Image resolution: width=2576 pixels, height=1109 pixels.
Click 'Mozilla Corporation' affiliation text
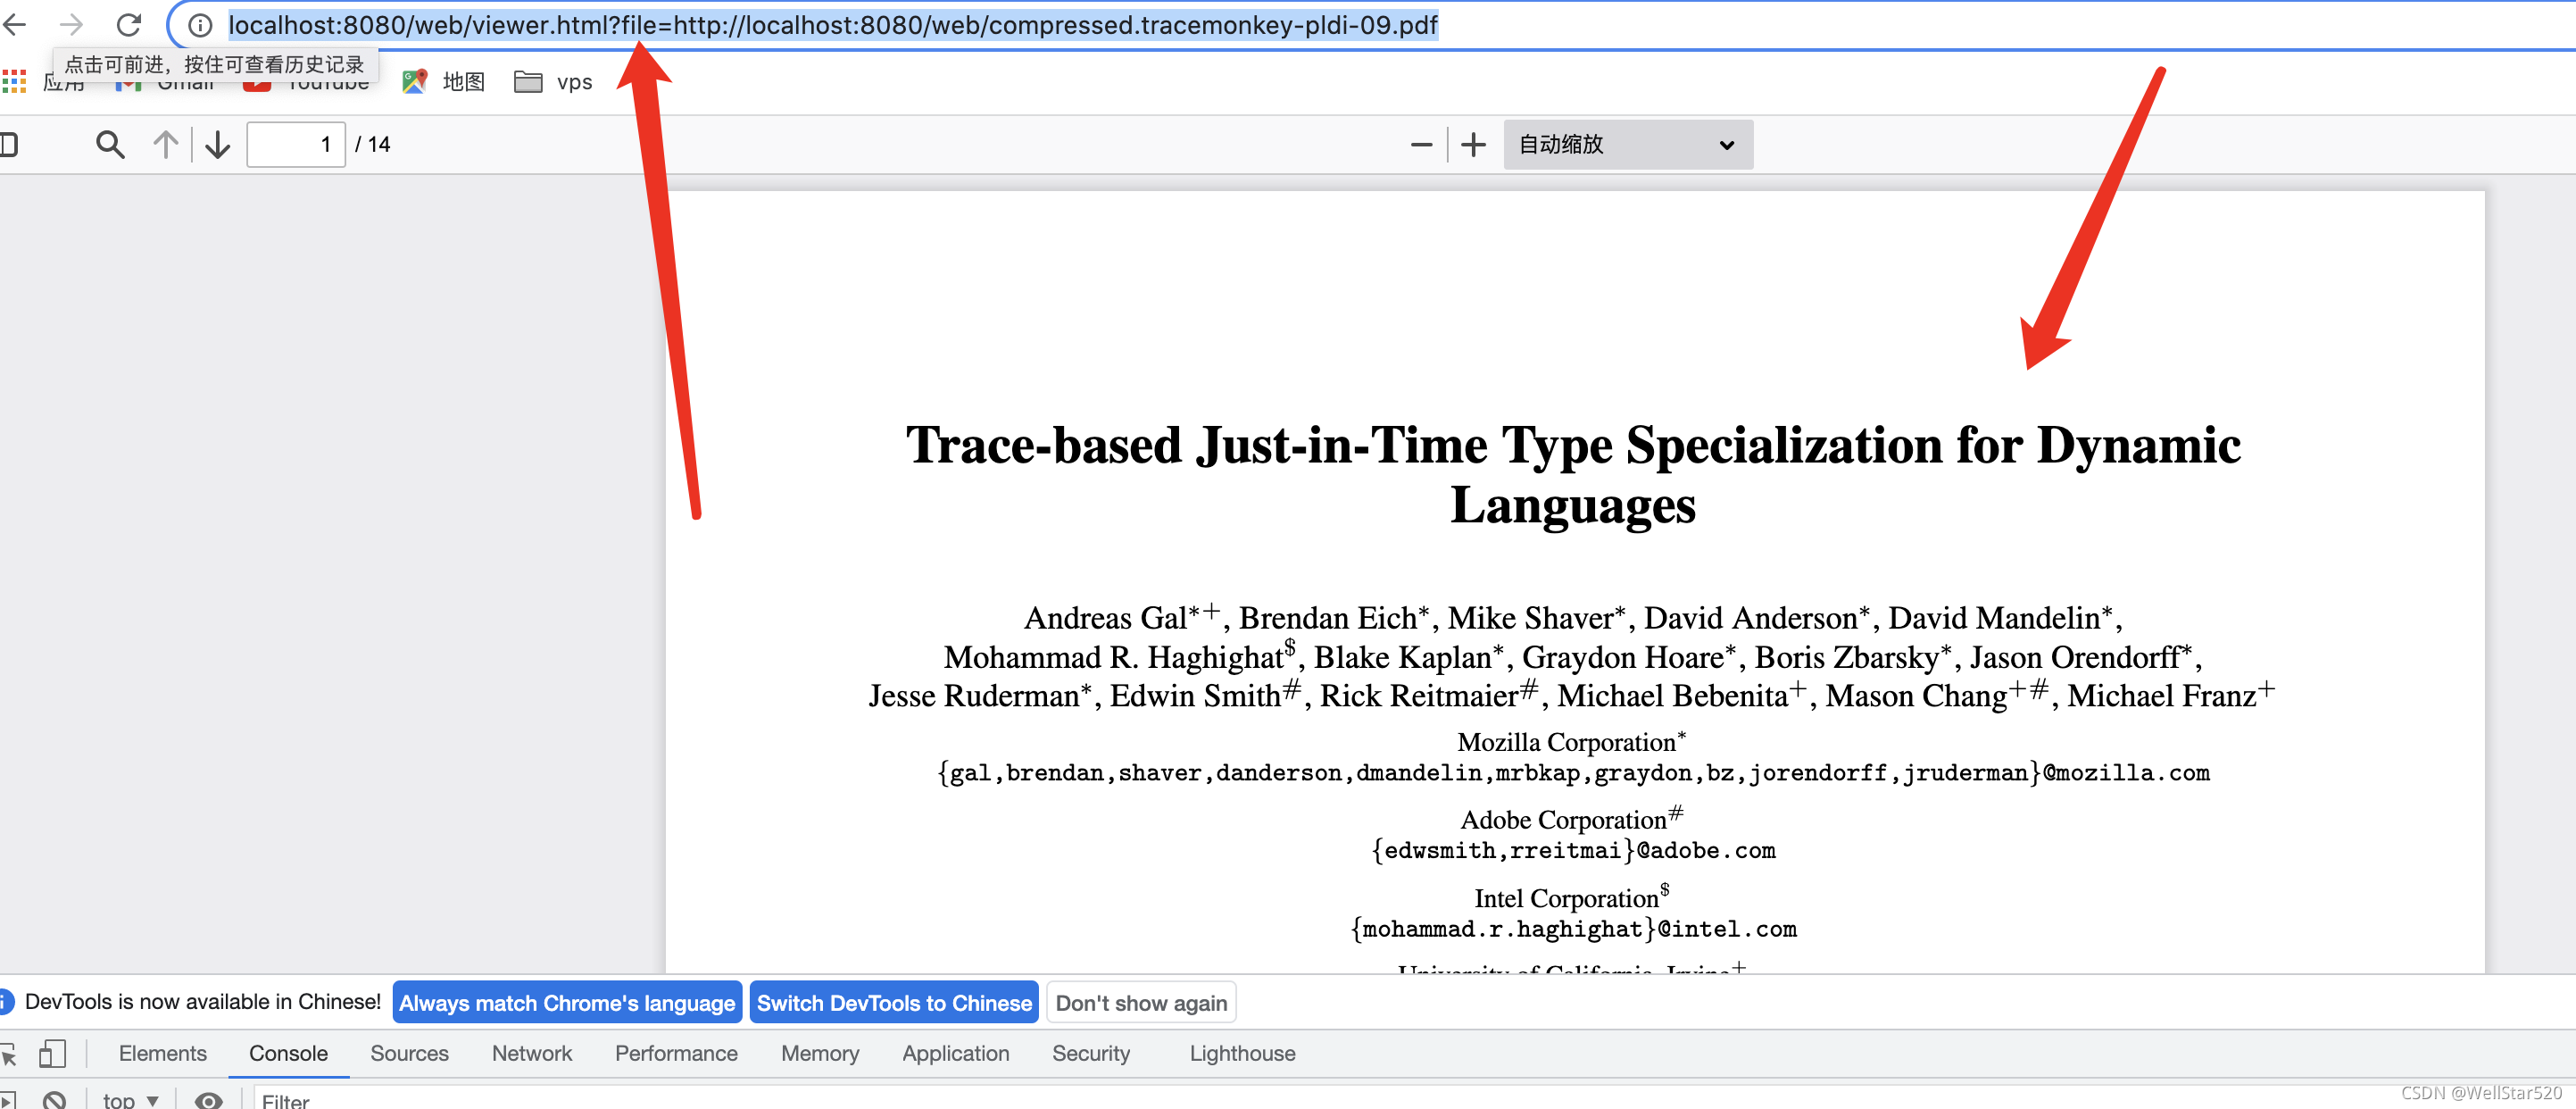click(1571, 741)
